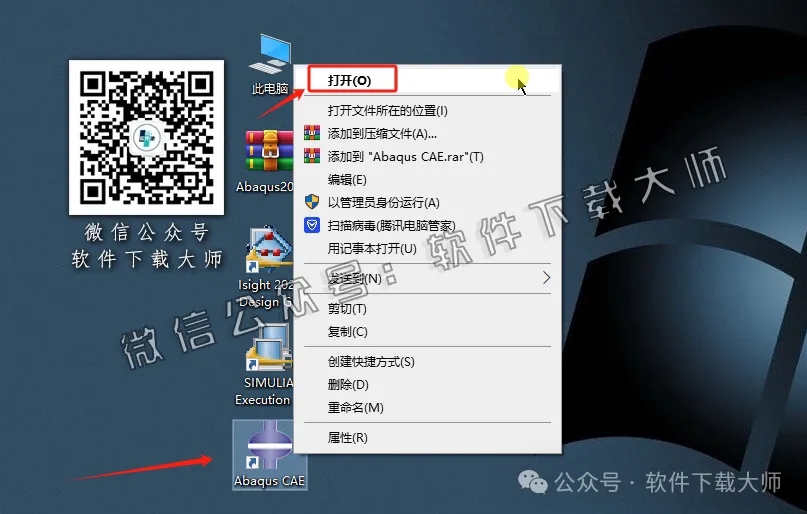Click the Tencent PC Manager scan icon

312,225
